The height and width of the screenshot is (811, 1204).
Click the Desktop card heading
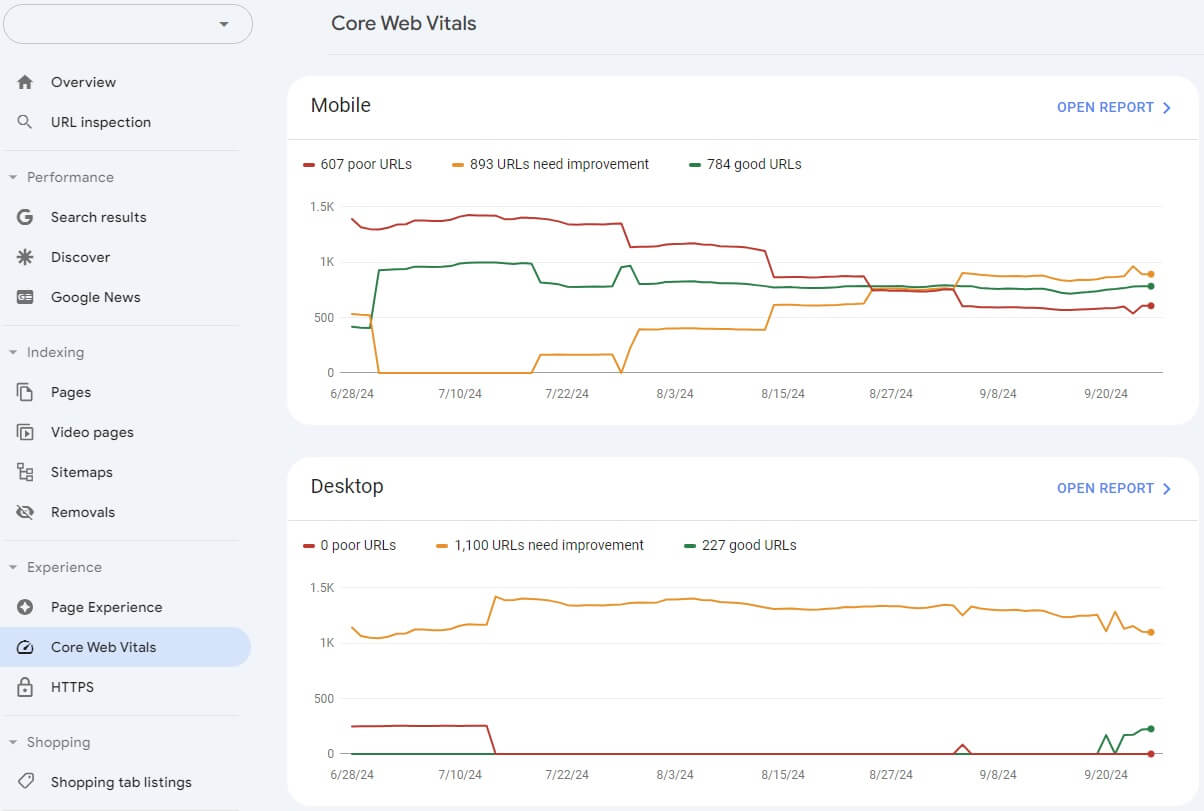pyautogui.click(x=347, y=486)
